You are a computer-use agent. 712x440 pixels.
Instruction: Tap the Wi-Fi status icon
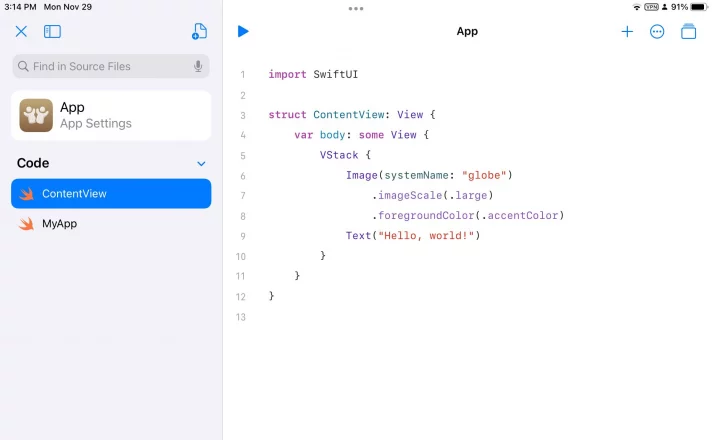tap(637, 7)
